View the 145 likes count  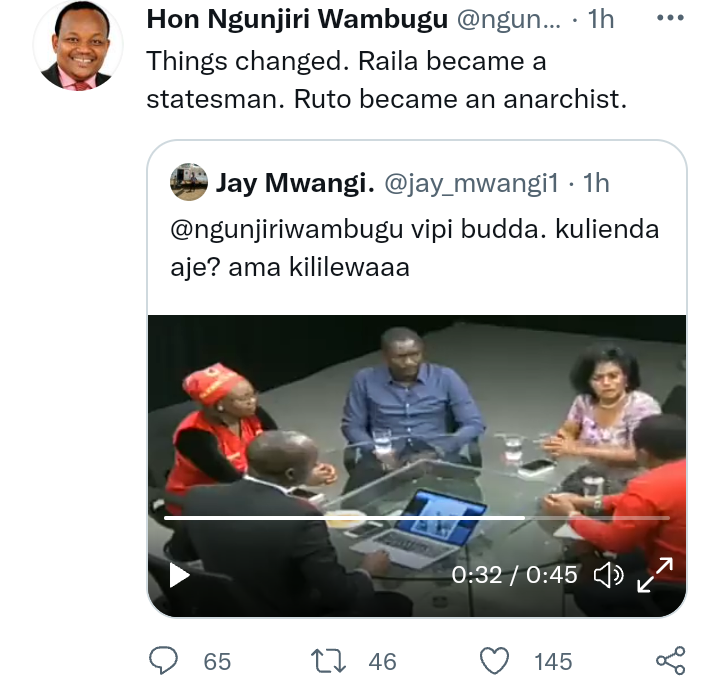(x=553, y=662)
